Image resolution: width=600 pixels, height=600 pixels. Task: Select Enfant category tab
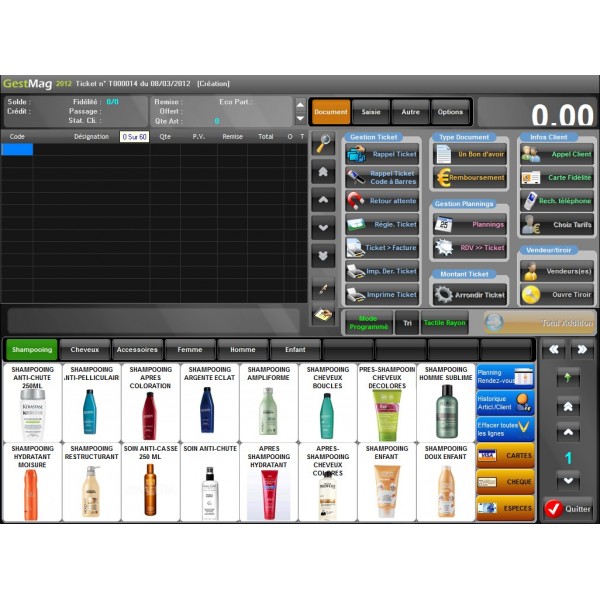click(x=295, y=349)
